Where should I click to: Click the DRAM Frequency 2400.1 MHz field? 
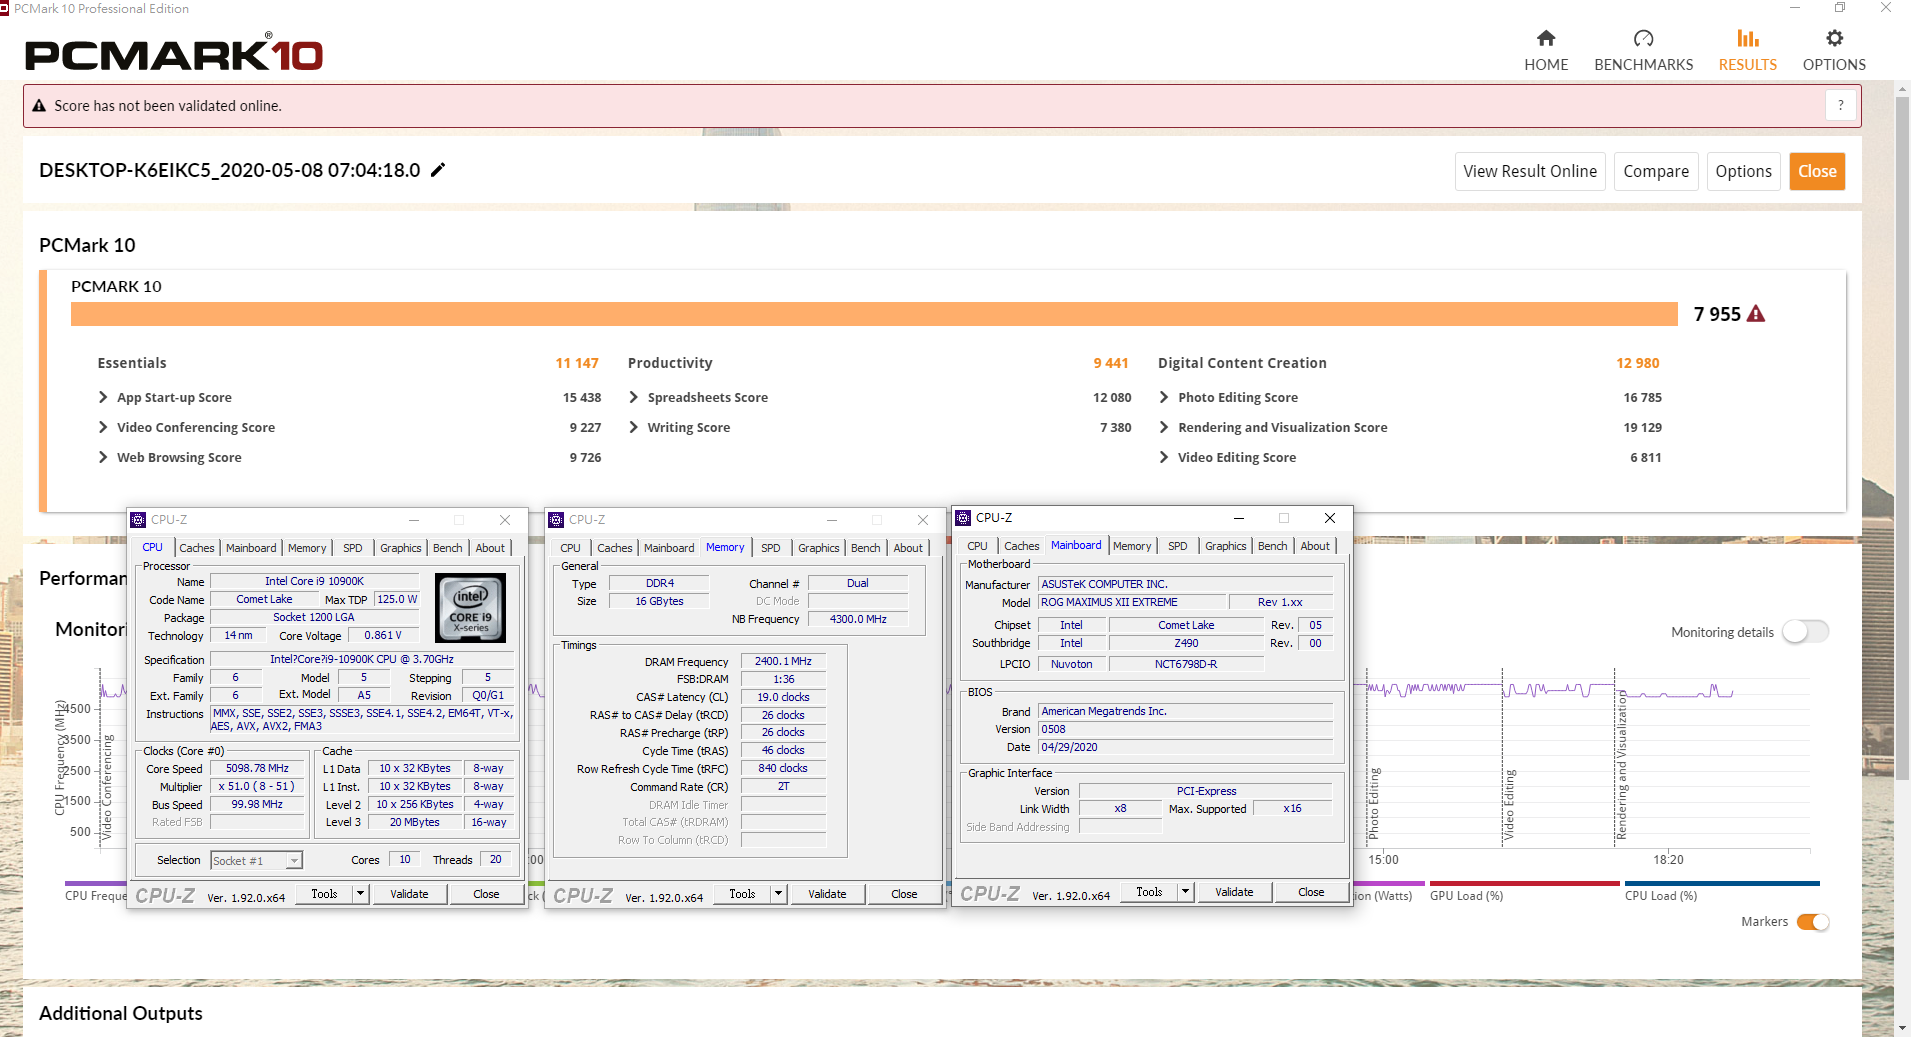pos(783,662)
